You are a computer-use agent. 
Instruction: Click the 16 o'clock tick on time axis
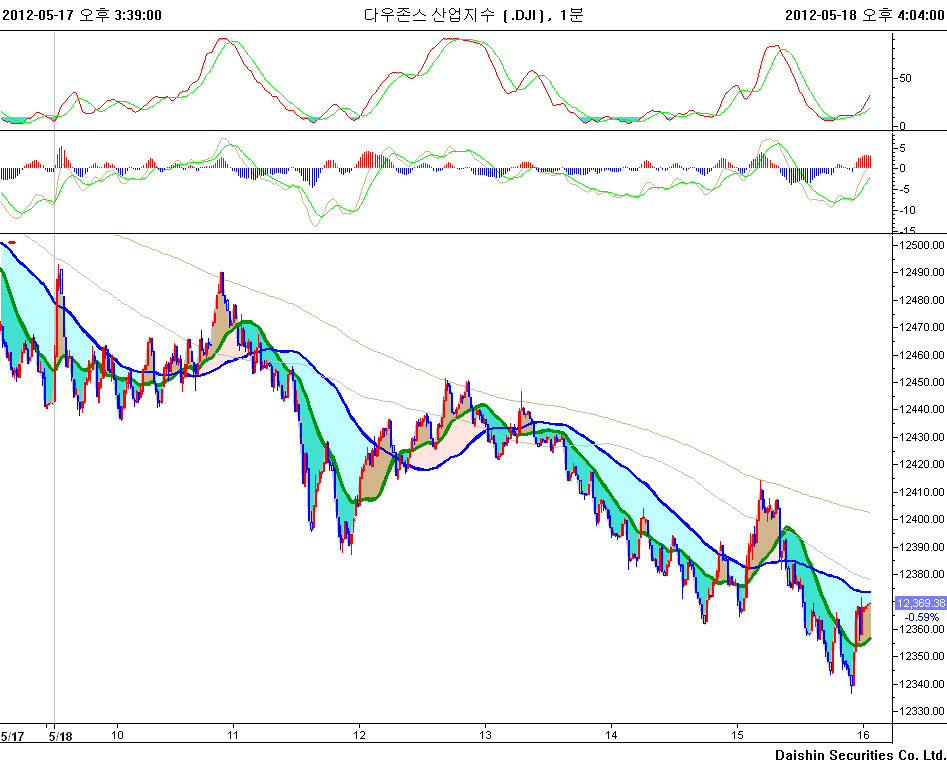(x=864, y=735)
